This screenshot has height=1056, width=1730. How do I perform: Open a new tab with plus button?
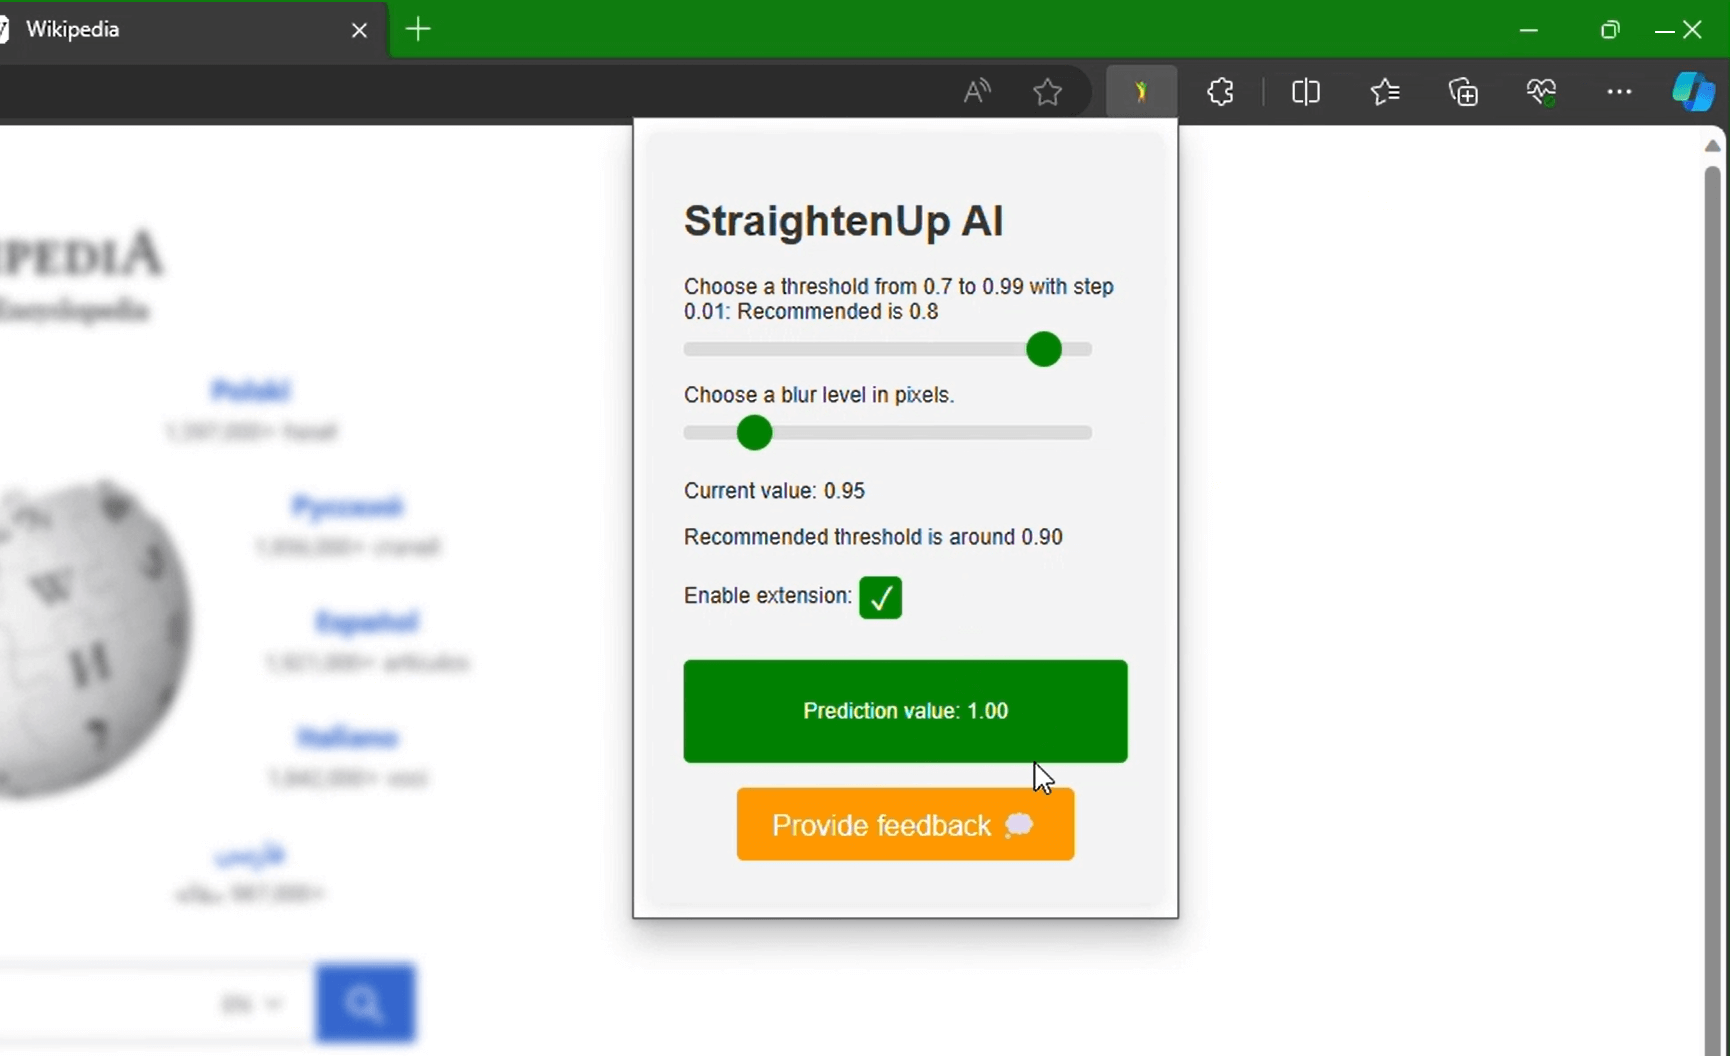coord(418,30)
